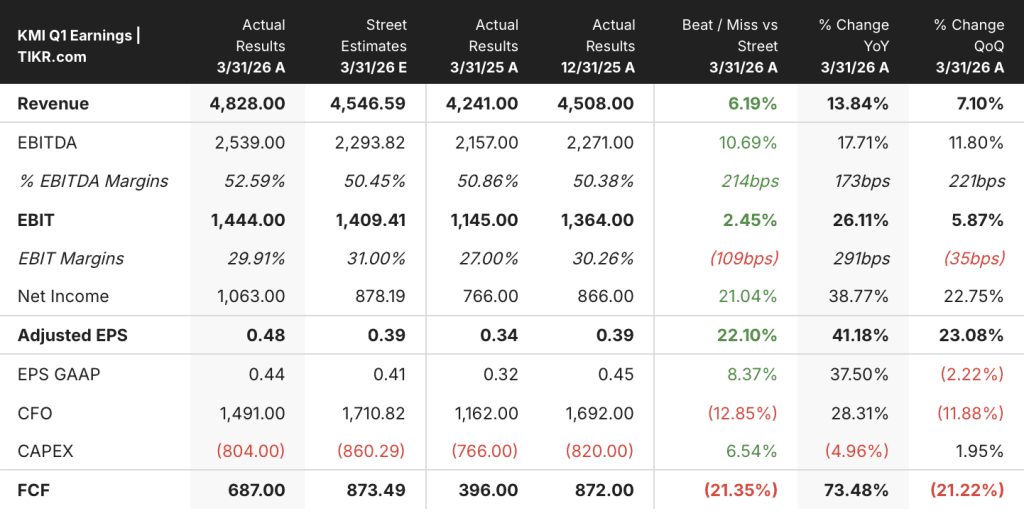Select the Adjusted EPS row label
The width and height of the screenshot is (1024, 516).
pyautogui.click(x=72, y=335)
